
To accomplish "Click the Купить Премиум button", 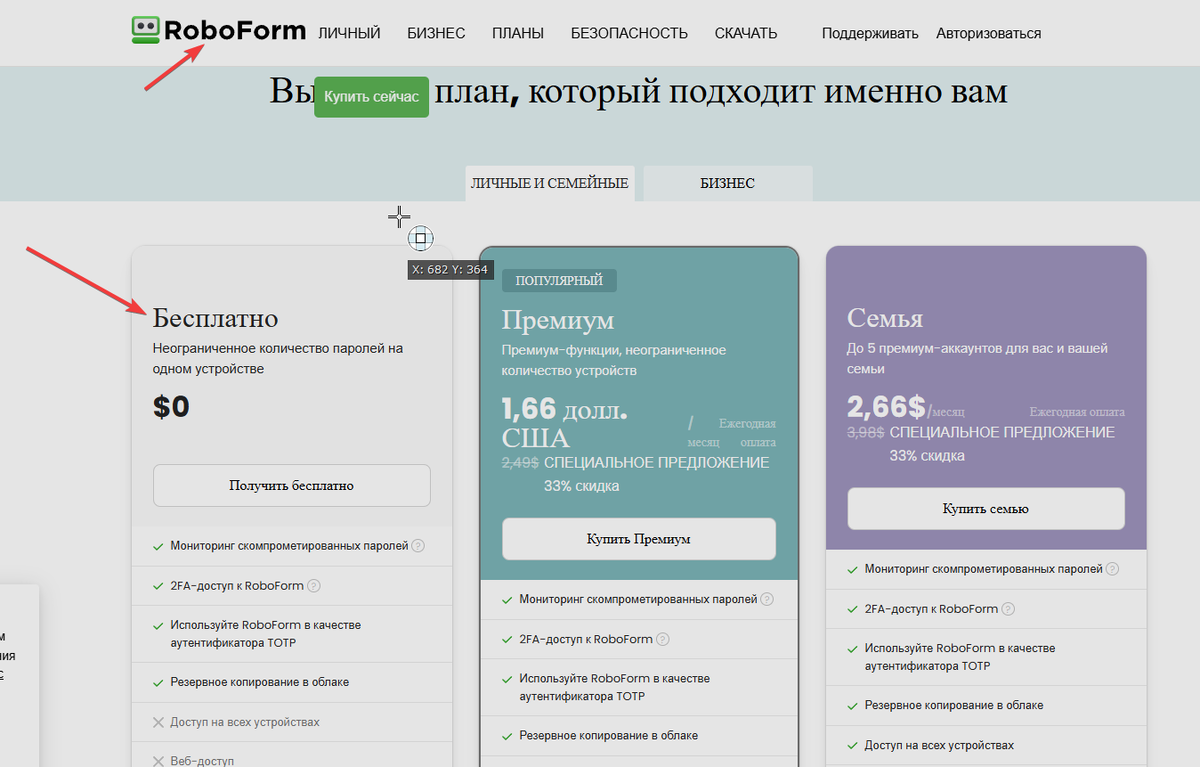I will (638, 538).
